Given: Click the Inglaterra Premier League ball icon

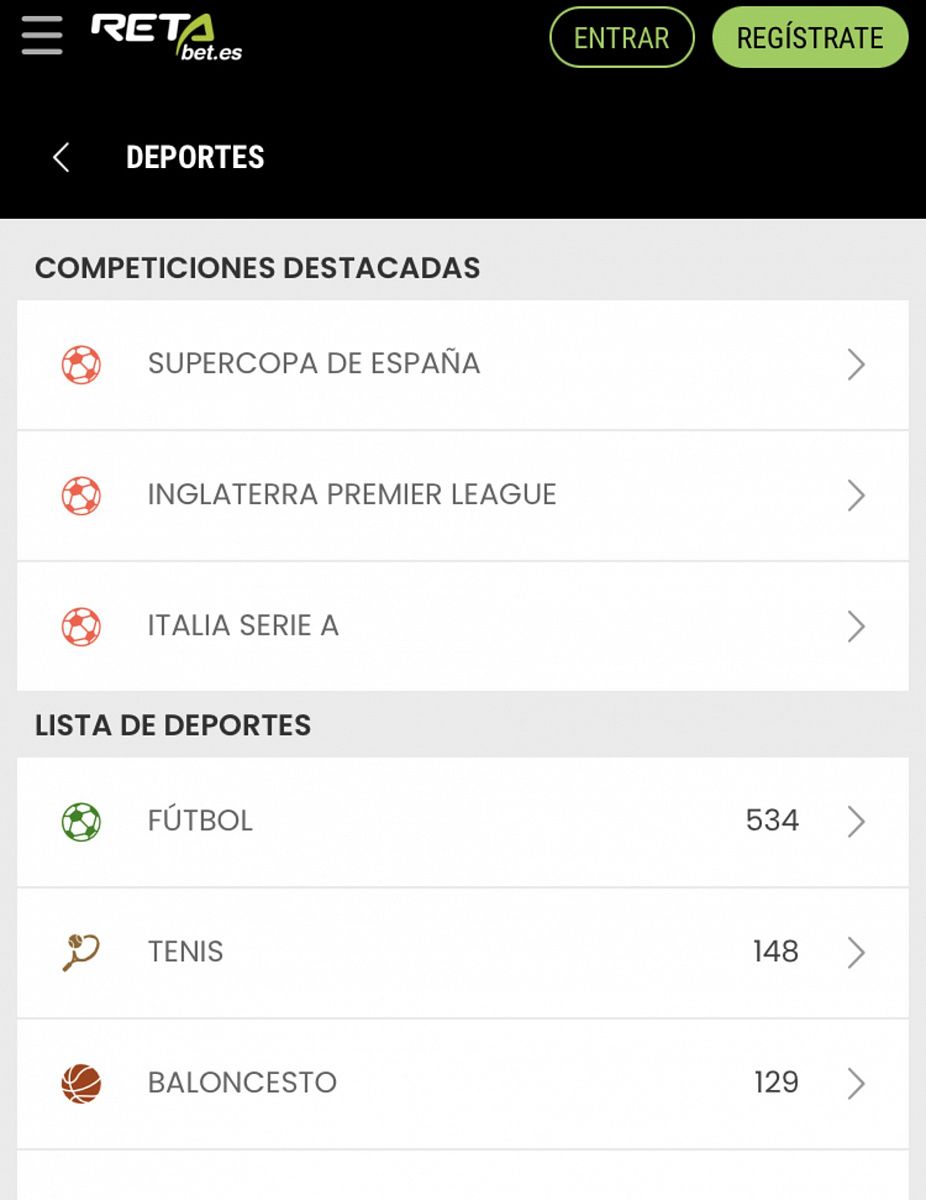Looking at the screenshot, I should pyautogui.click(x=81, y=496).
